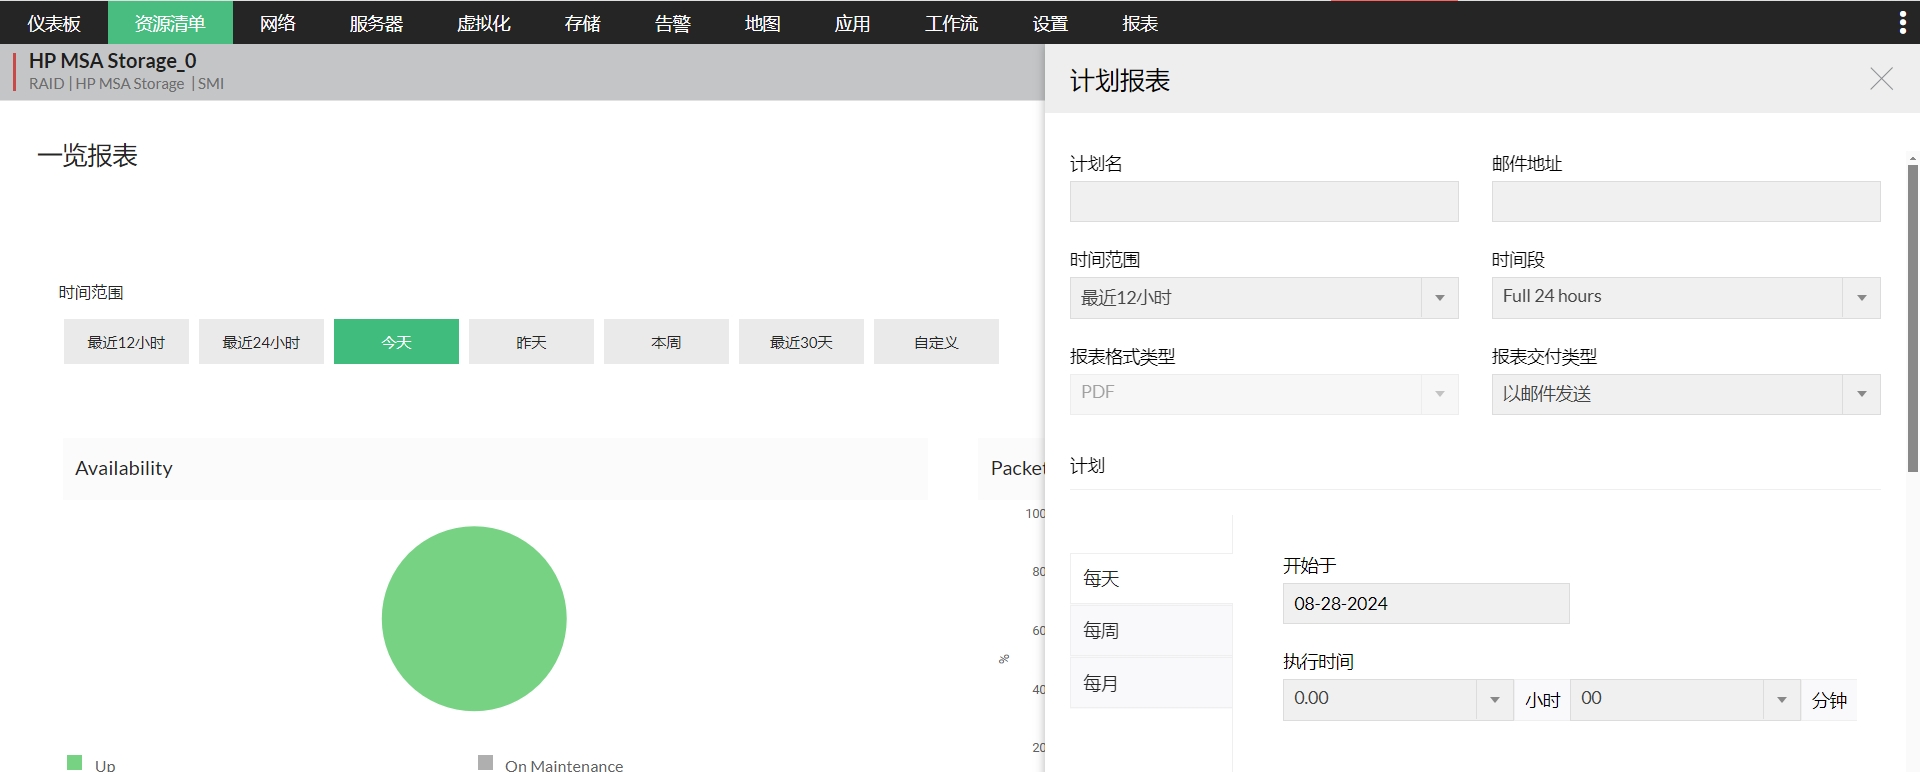Select the 最近24小时 time range button

pos(261,342)
